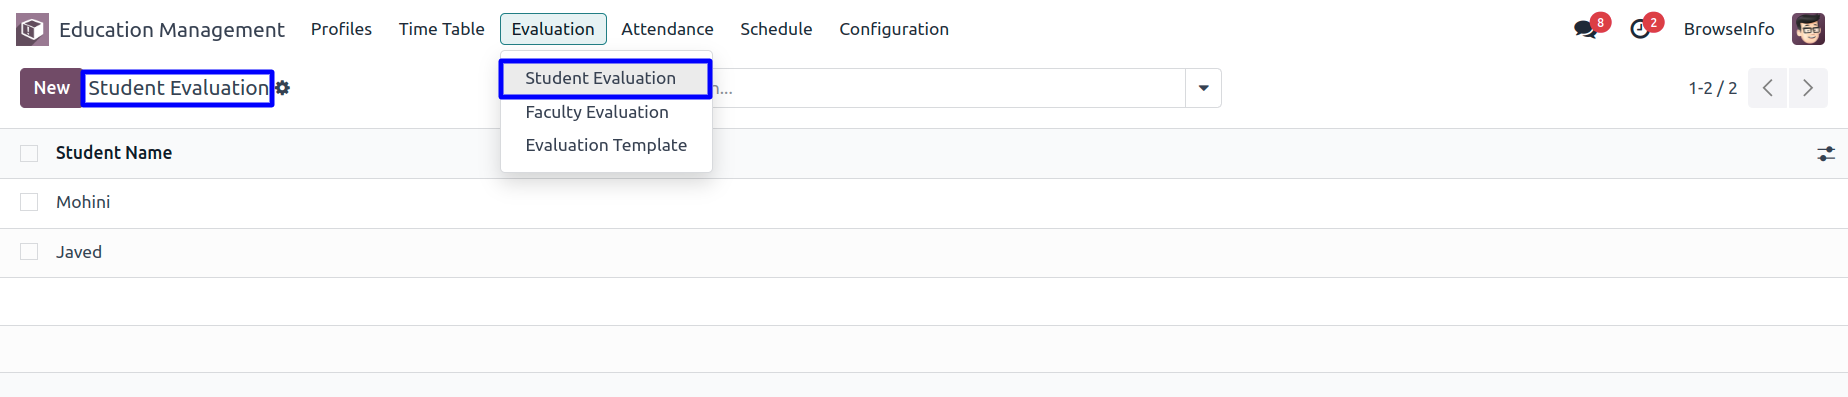
Task: Click the Education Management app logo icon
Action: click(32, 29)
